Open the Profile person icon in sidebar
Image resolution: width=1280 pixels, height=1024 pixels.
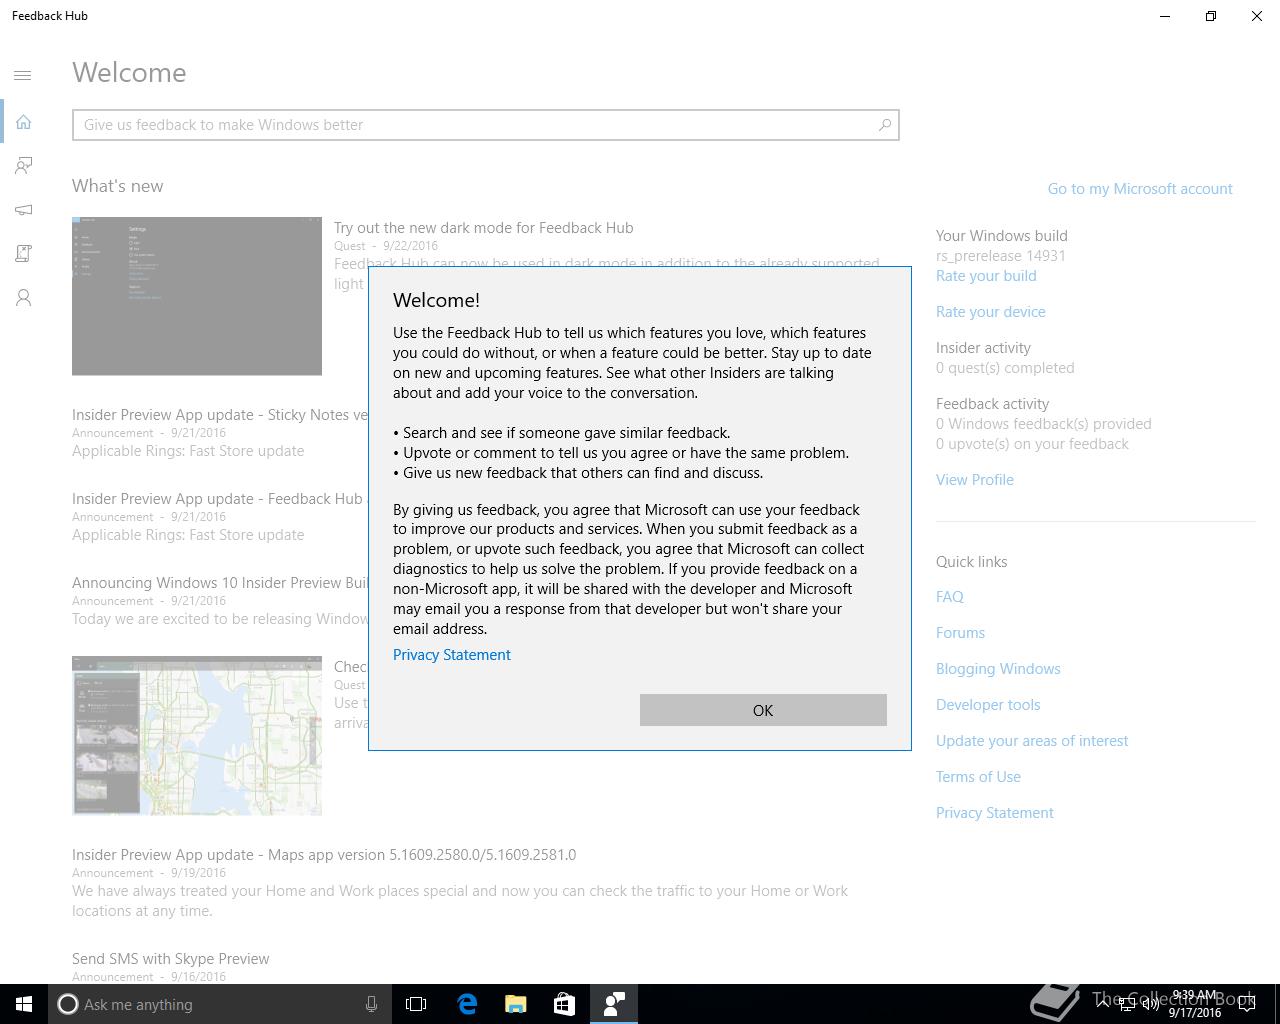click(23, 298)
